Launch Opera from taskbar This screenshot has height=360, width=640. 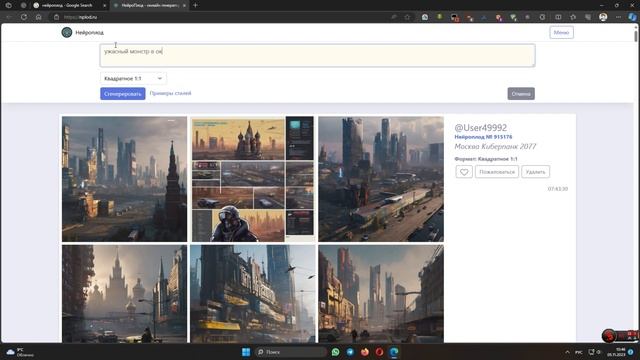[379, 352]
